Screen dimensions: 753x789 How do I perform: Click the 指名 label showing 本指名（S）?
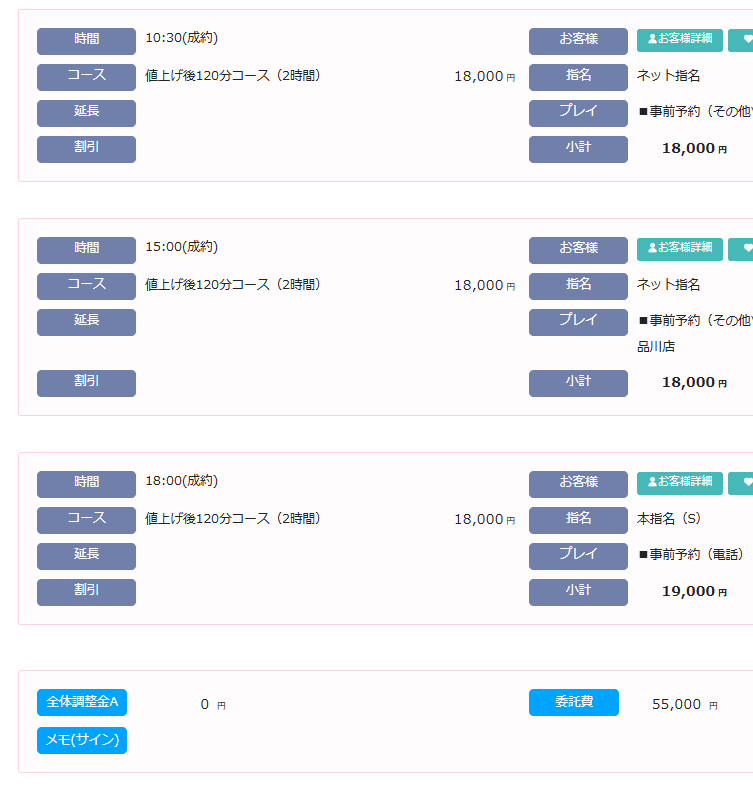click(578, 520)
